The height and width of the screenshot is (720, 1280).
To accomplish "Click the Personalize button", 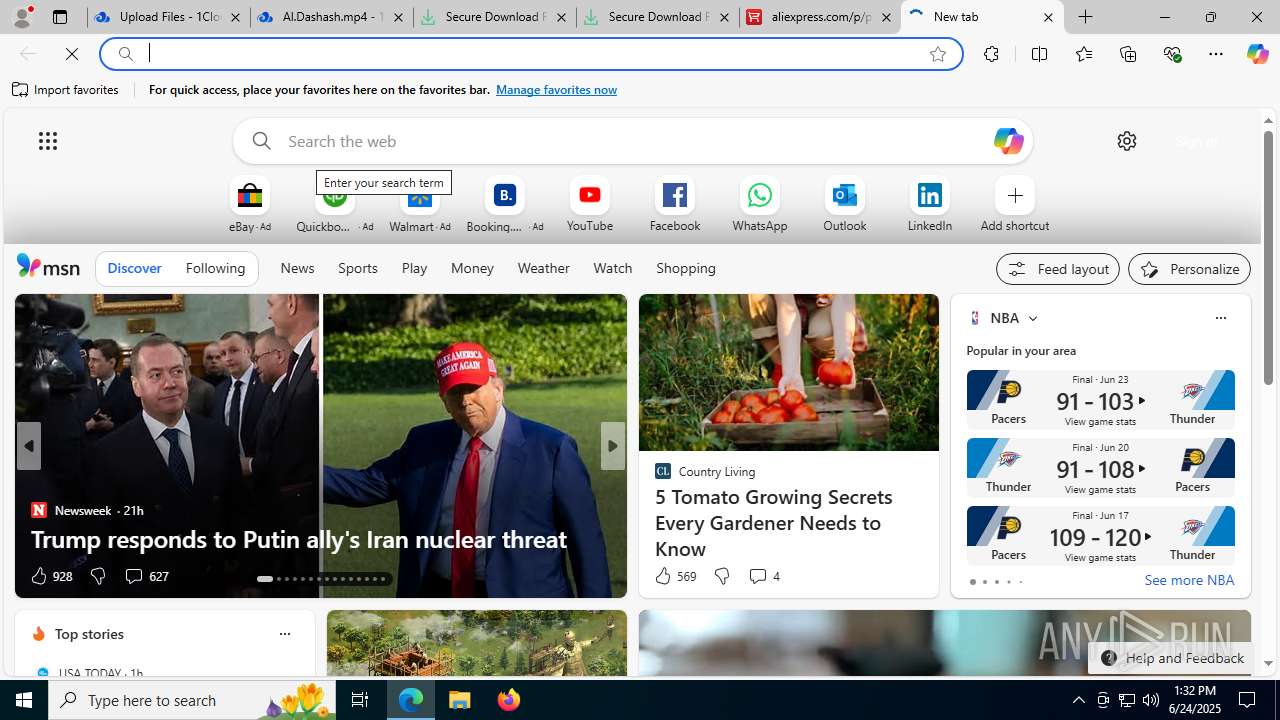I will pyautogui.click(x=1189, y=269).
